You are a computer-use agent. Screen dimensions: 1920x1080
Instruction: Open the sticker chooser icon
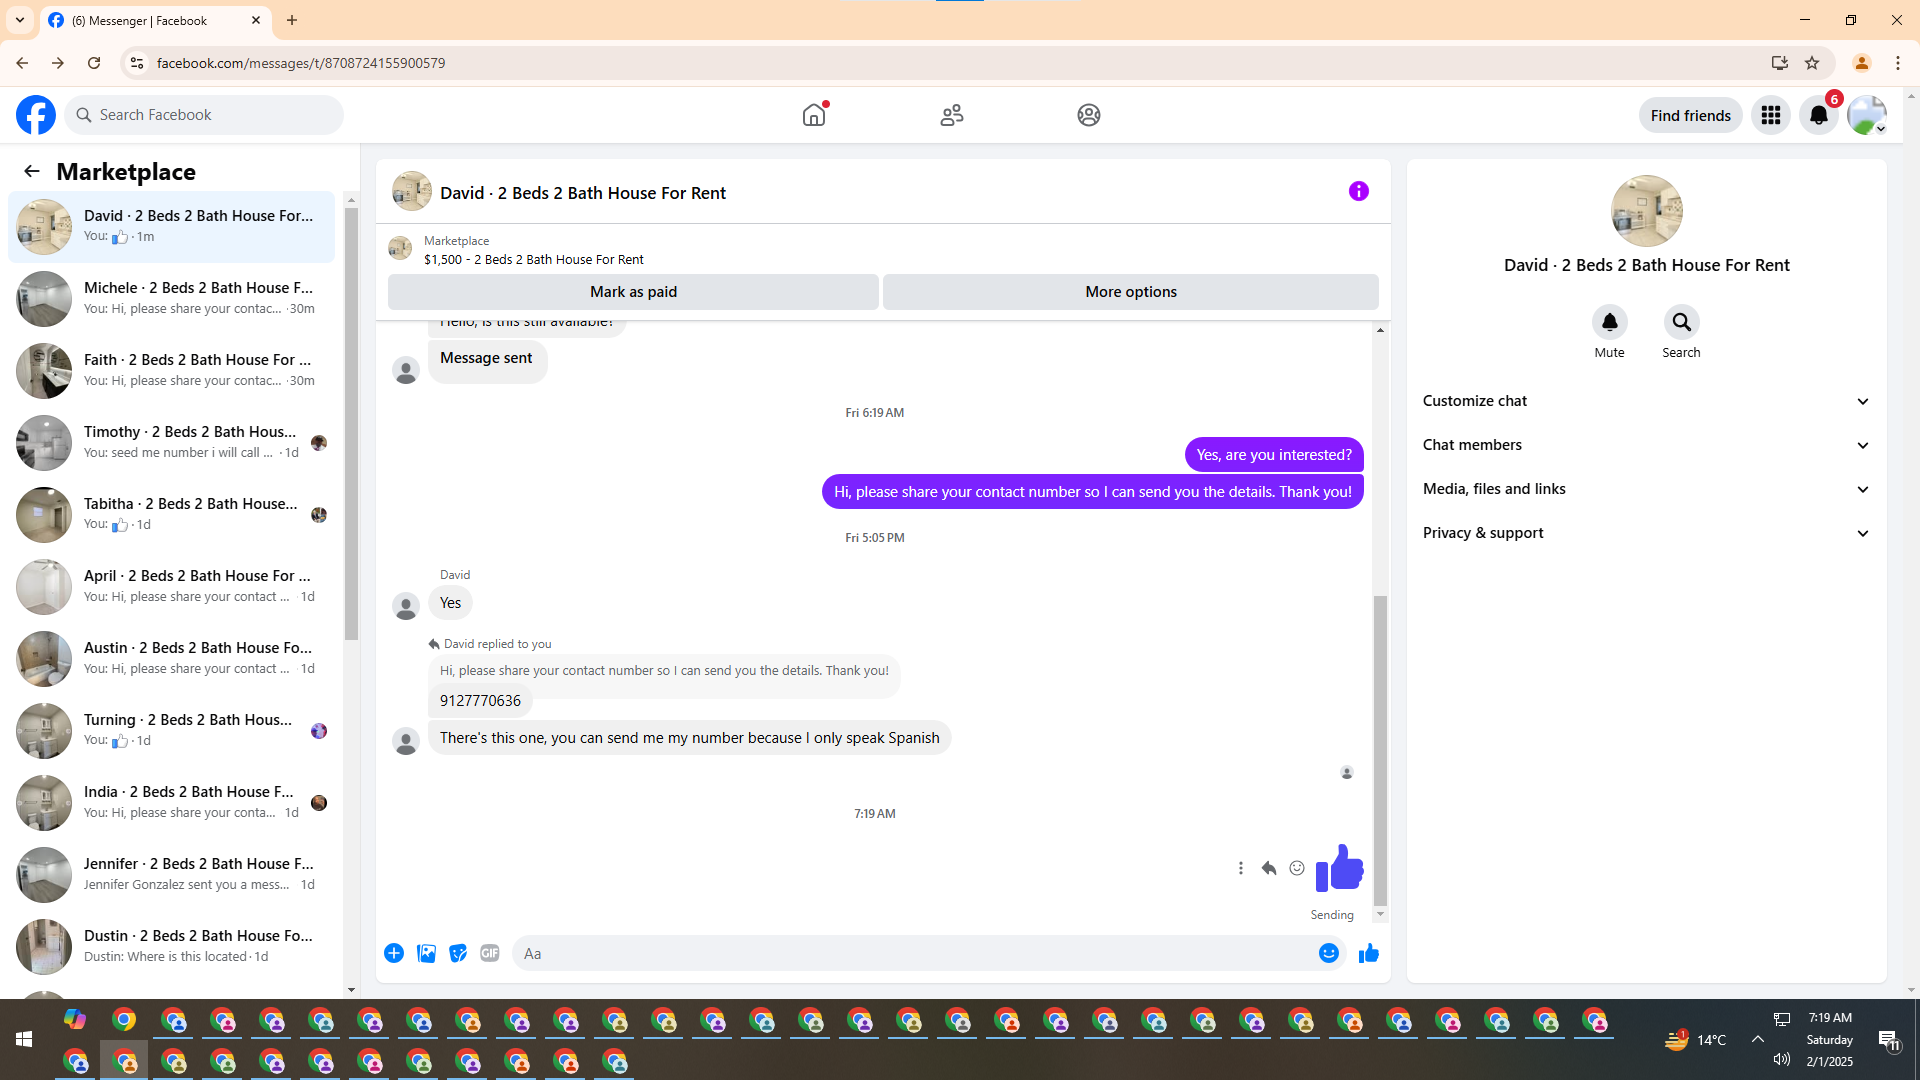coord(458,953)
